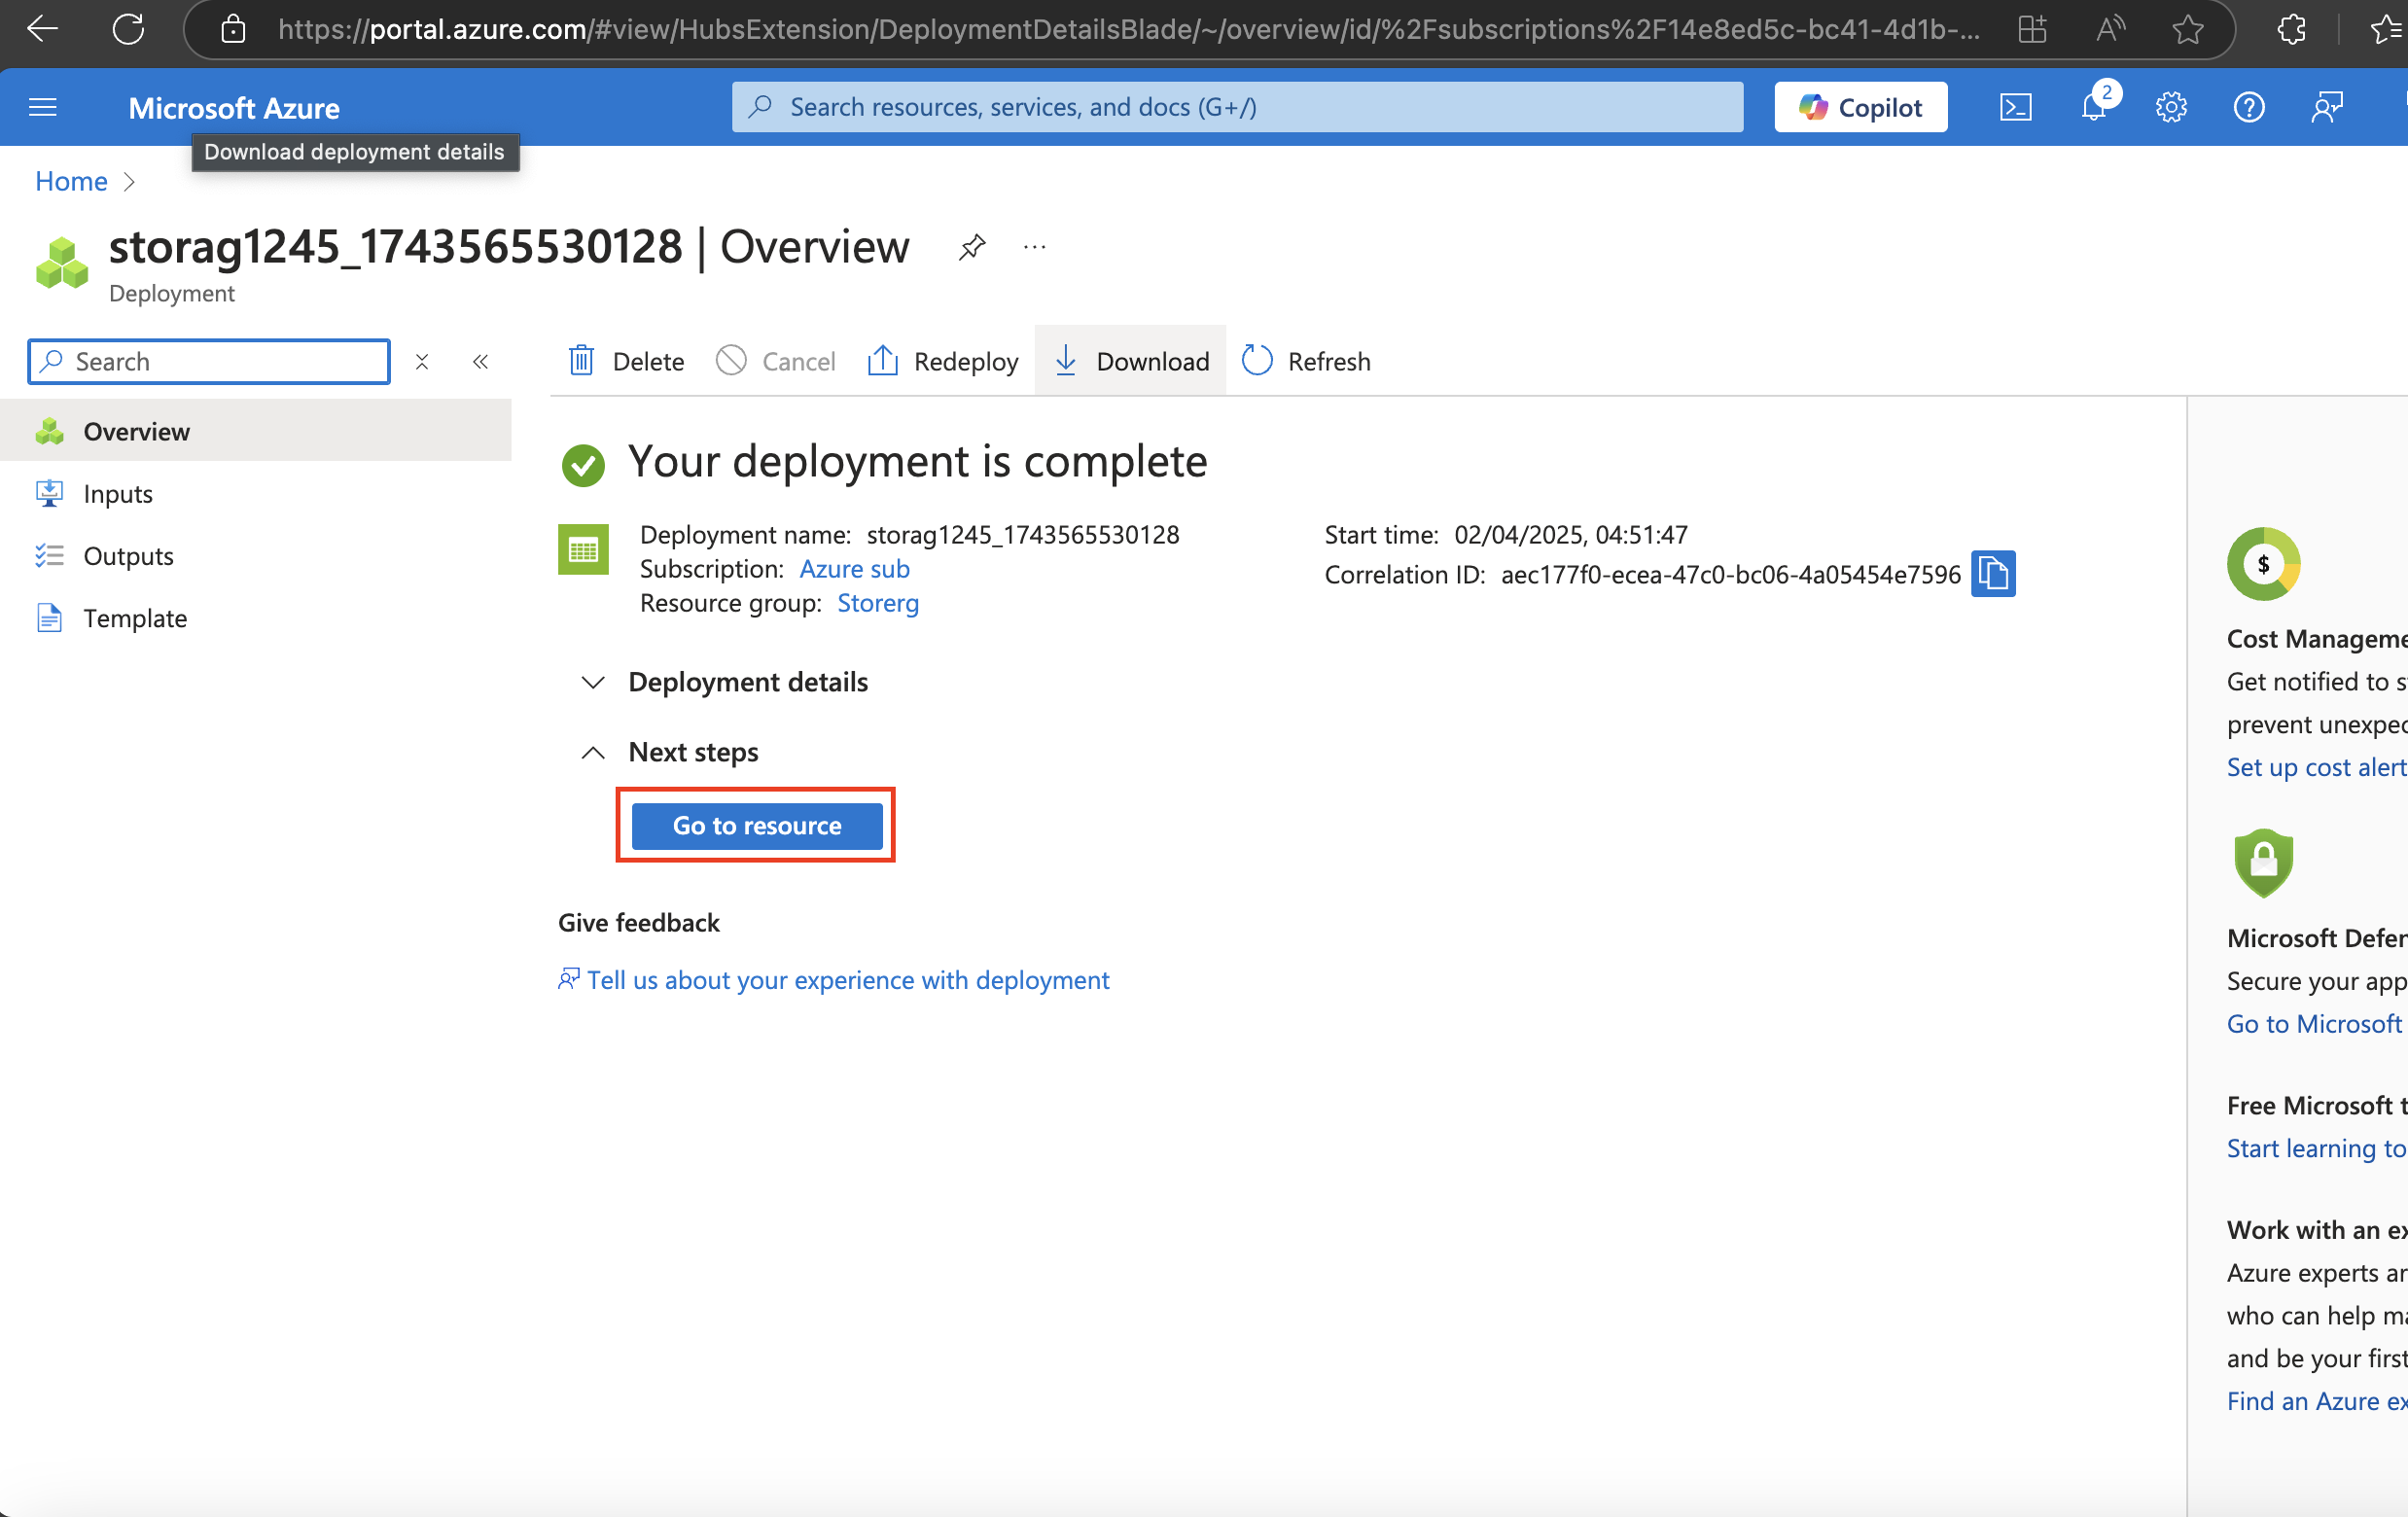Click Find an Azure expert link
The image size is (2408, 1517).
tap(2316, 1401)
